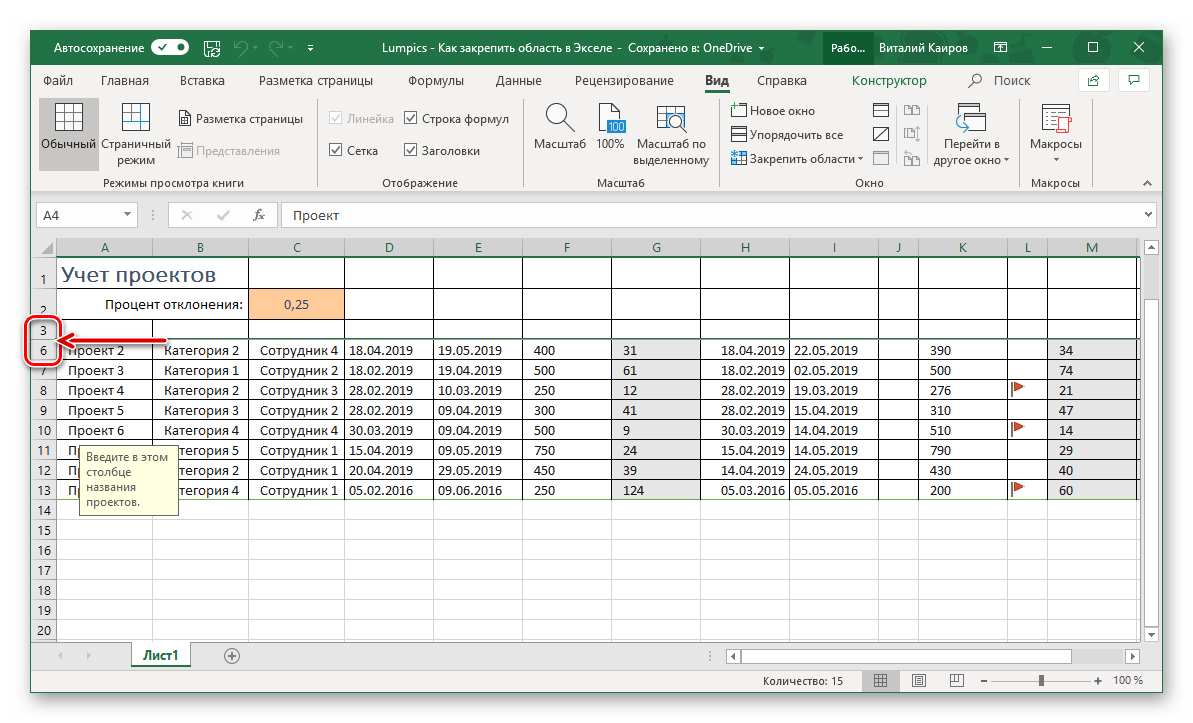Open the Zoom (Масштаб) dialog
The image size is (1193, 723).
[x=559, y=130]
